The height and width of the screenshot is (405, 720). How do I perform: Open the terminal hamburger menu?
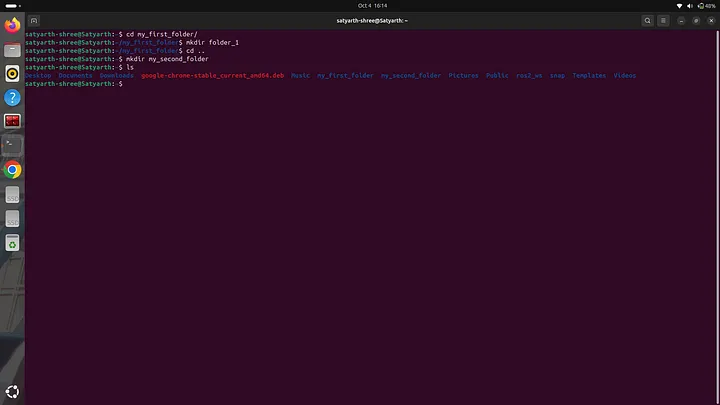click(x=663, y=21)
